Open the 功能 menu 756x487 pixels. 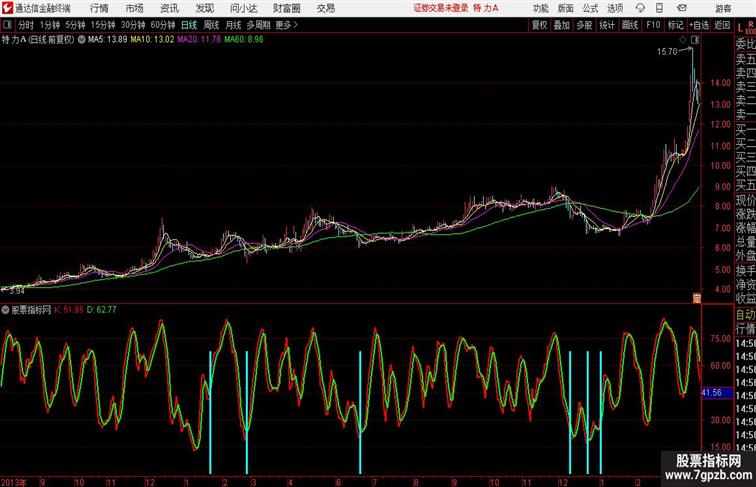point(540,8)
